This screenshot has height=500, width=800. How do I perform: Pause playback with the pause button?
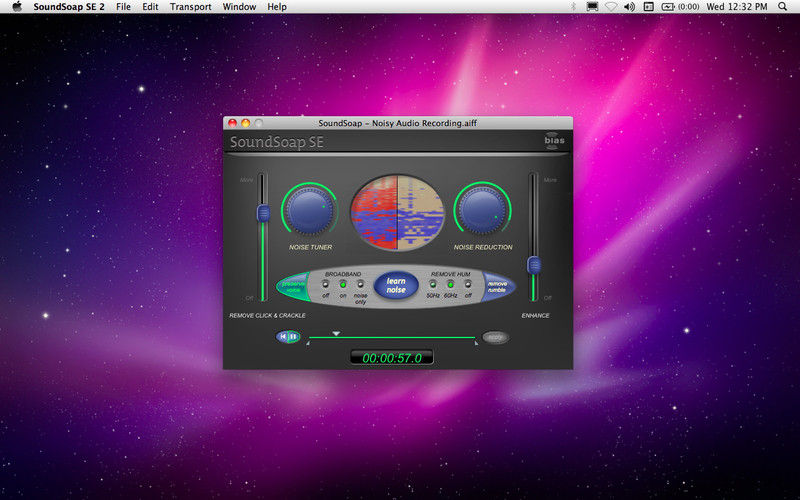point(293,337)
